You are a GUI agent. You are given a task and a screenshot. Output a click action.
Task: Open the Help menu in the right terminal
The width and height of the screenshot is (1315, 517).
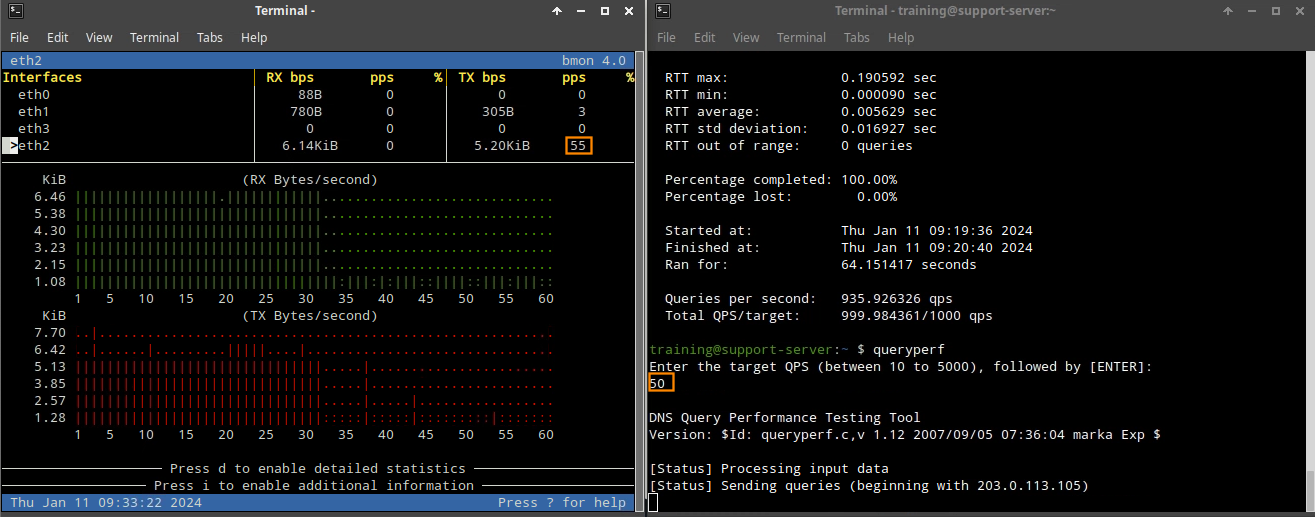point(900,37)
